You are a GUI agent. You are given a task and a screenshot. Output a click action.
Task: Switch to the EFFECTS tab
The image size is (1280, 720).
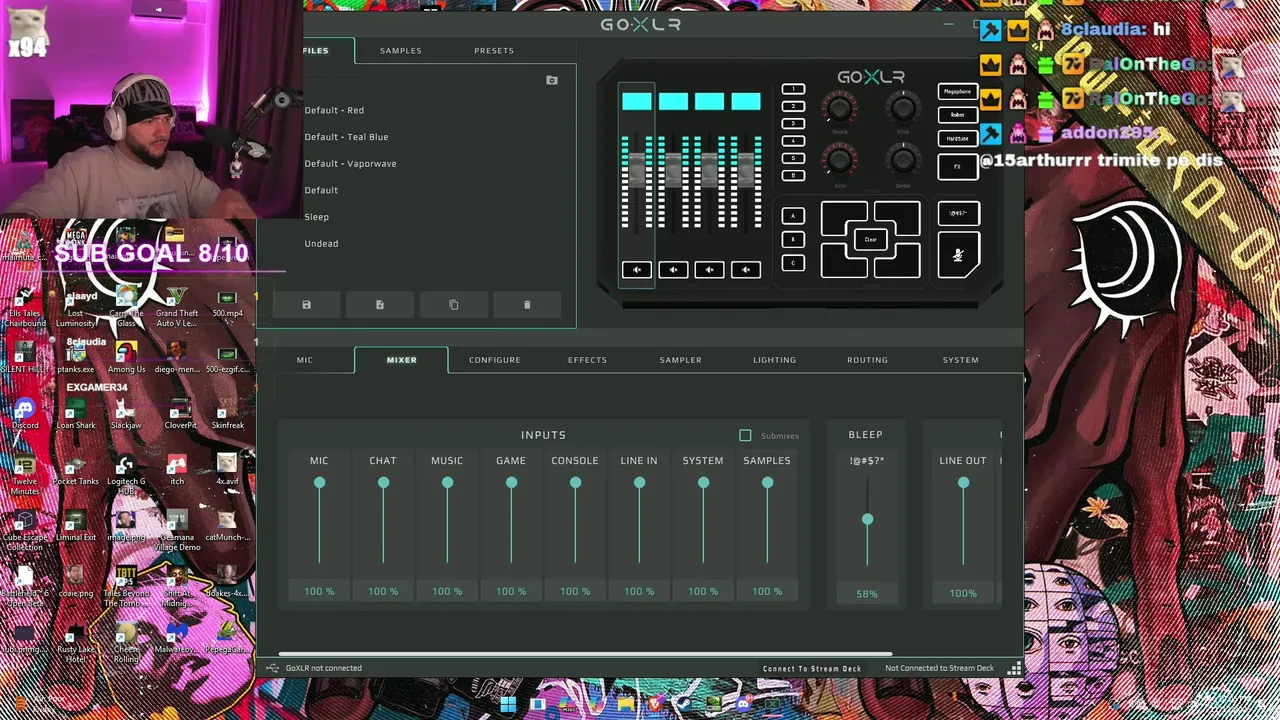click(588, 360)
